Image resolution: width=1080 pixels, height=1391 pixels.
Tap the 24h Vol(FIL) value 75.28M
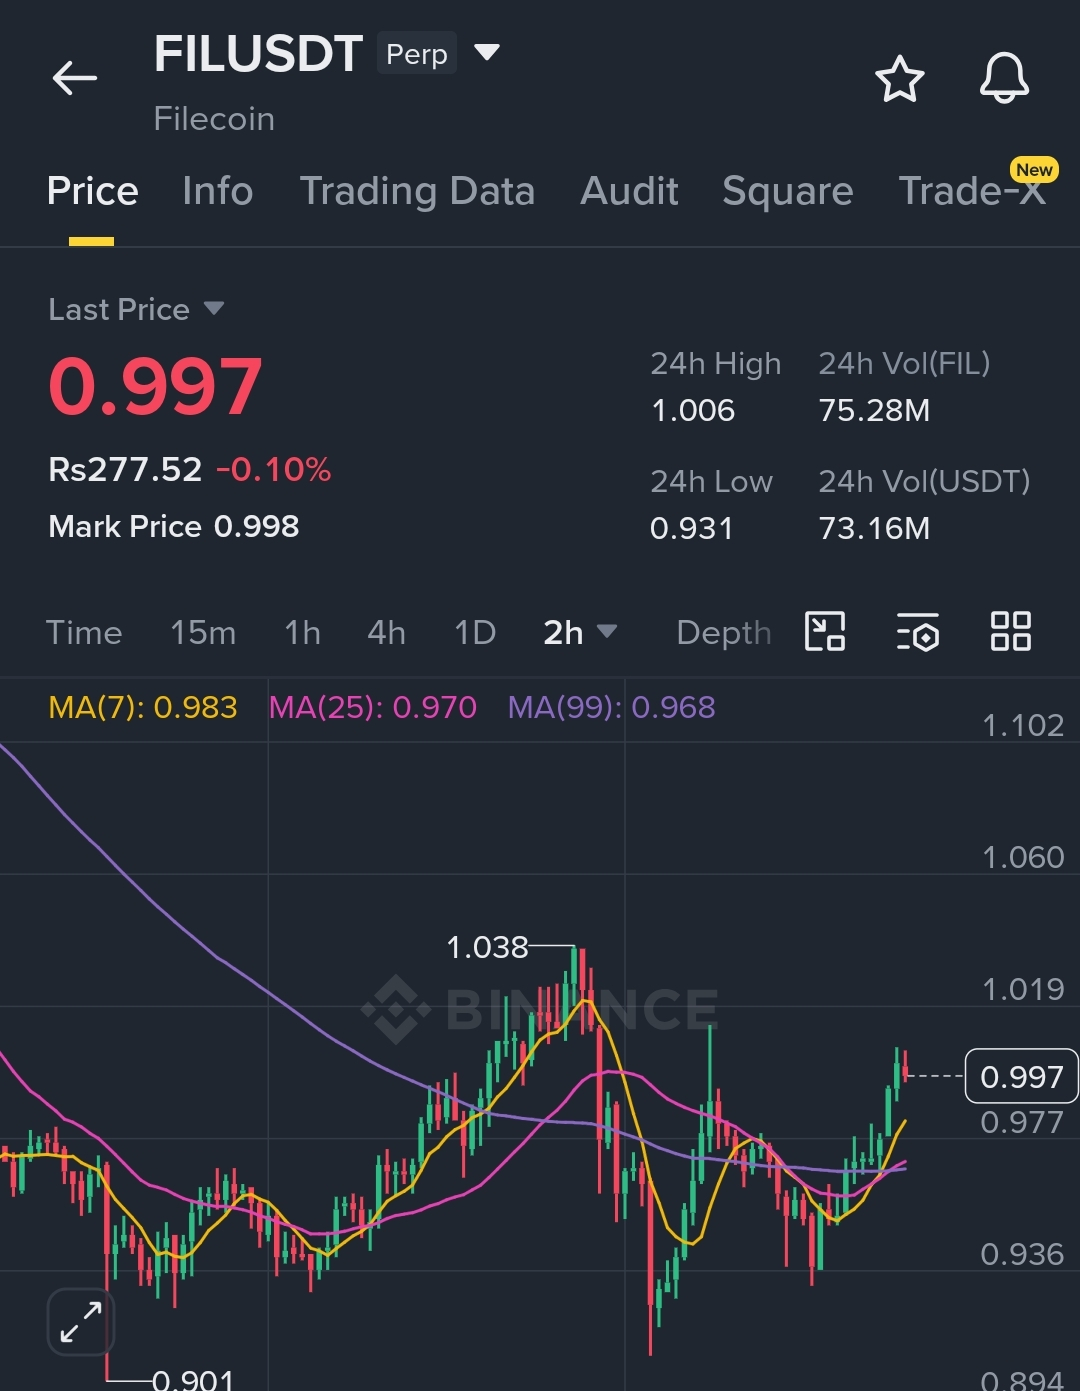click(875, 411)
